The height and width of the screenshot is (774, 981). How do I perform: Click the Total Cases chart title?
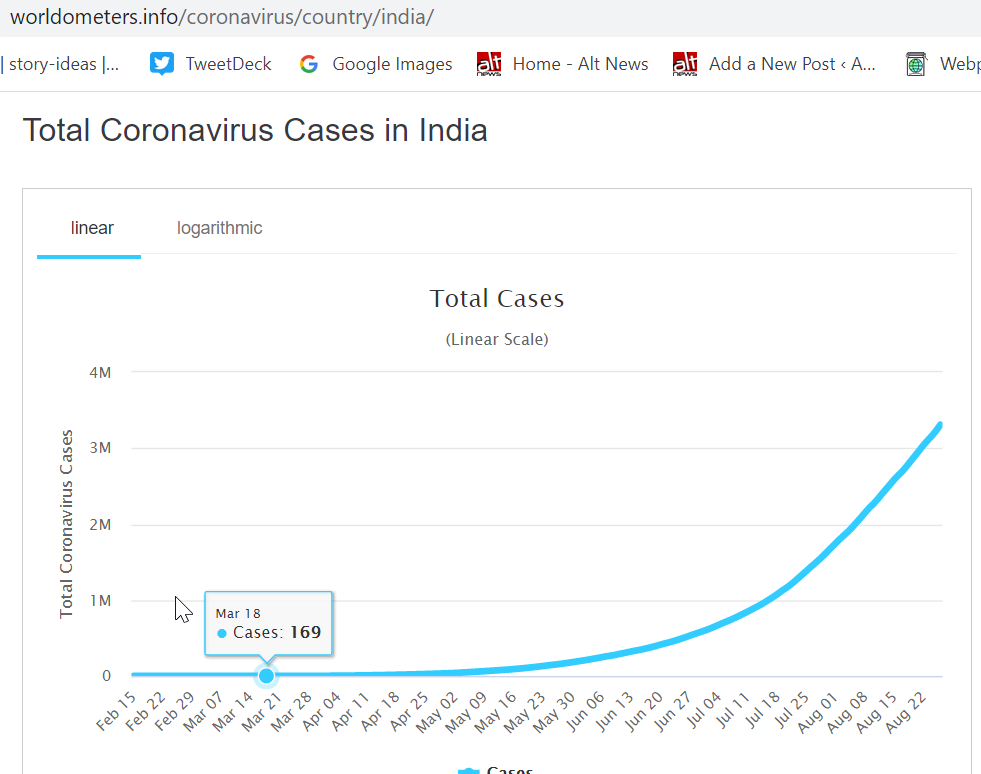(497, 298)
